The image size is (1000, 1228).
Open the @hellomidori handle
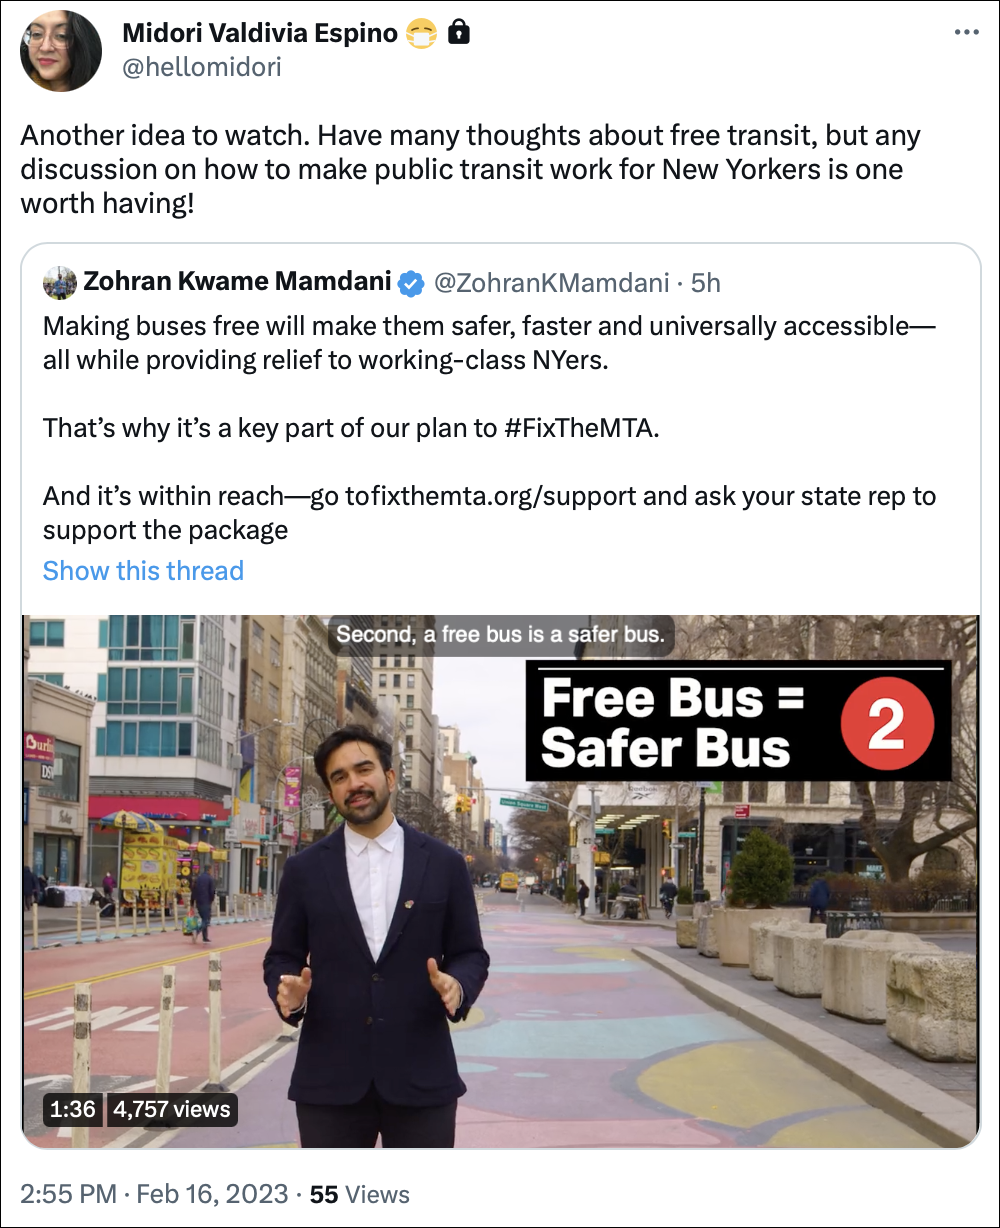(201, 67)
